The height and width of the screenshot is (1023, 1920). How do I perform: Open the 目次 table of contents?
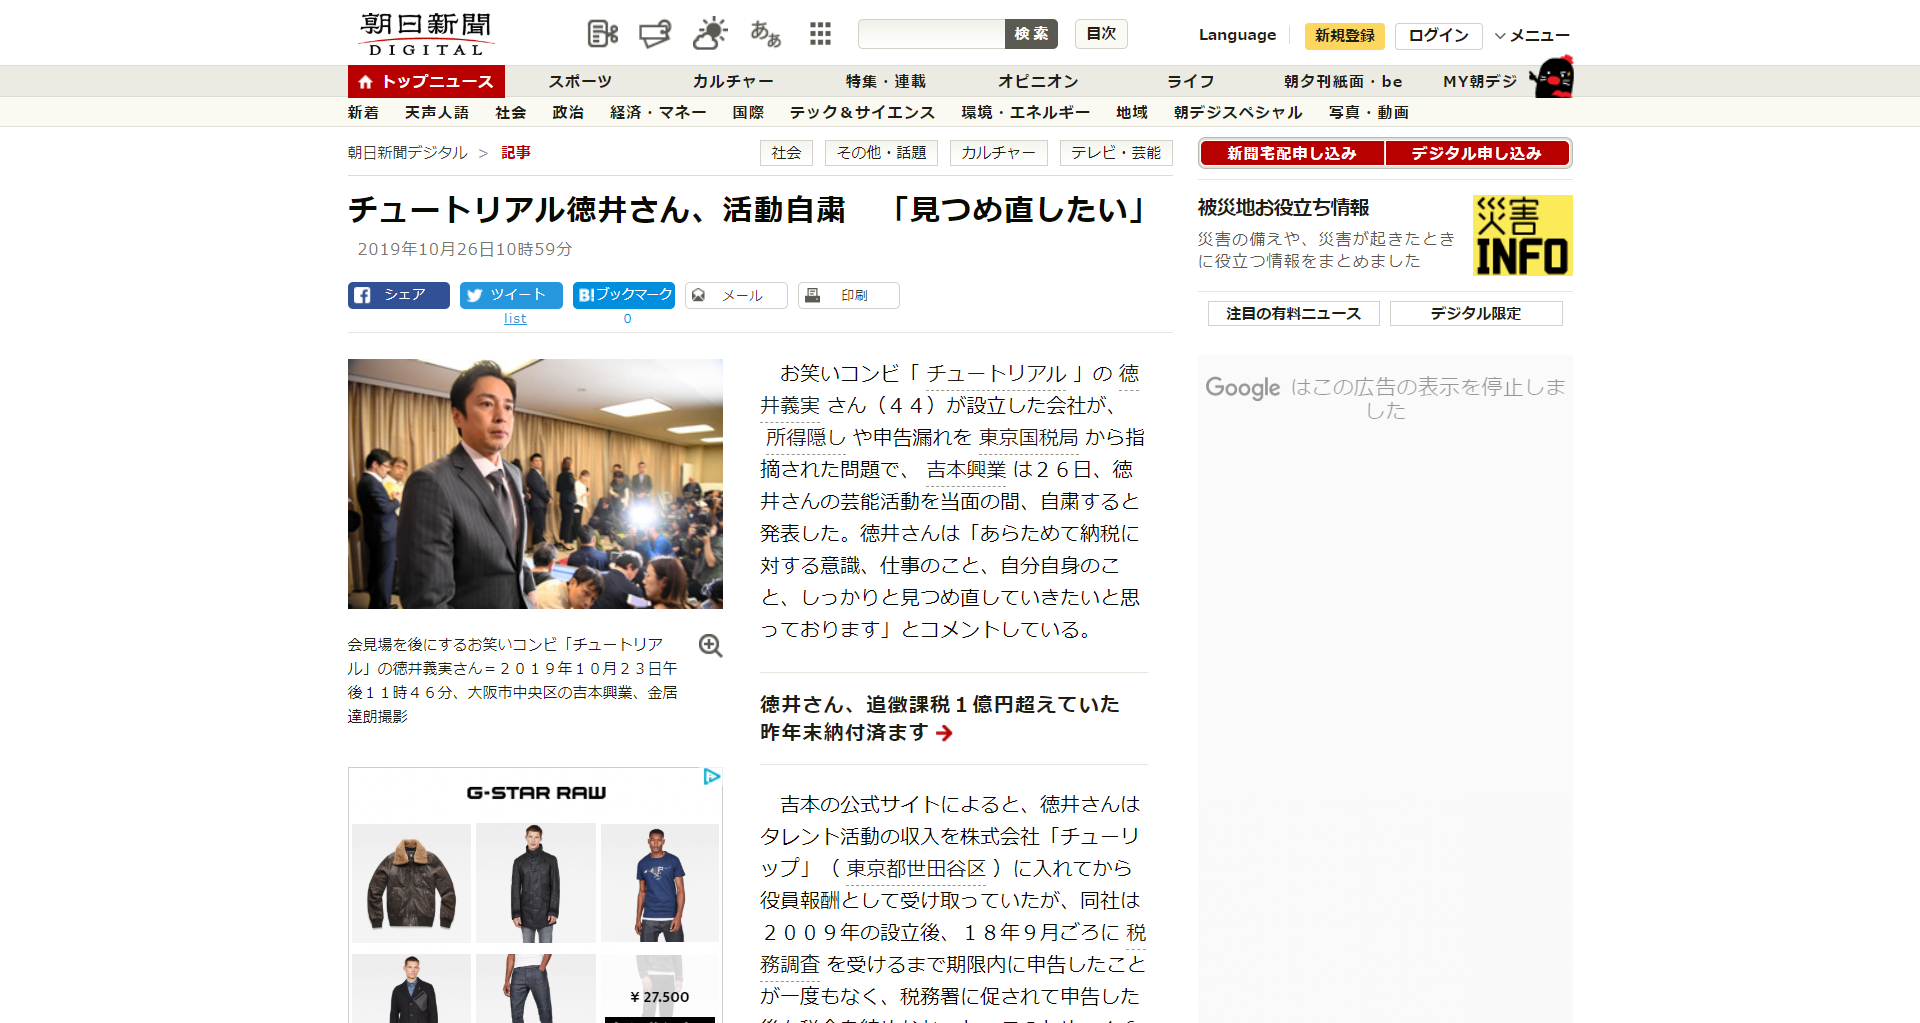[x=1101, y=34]
